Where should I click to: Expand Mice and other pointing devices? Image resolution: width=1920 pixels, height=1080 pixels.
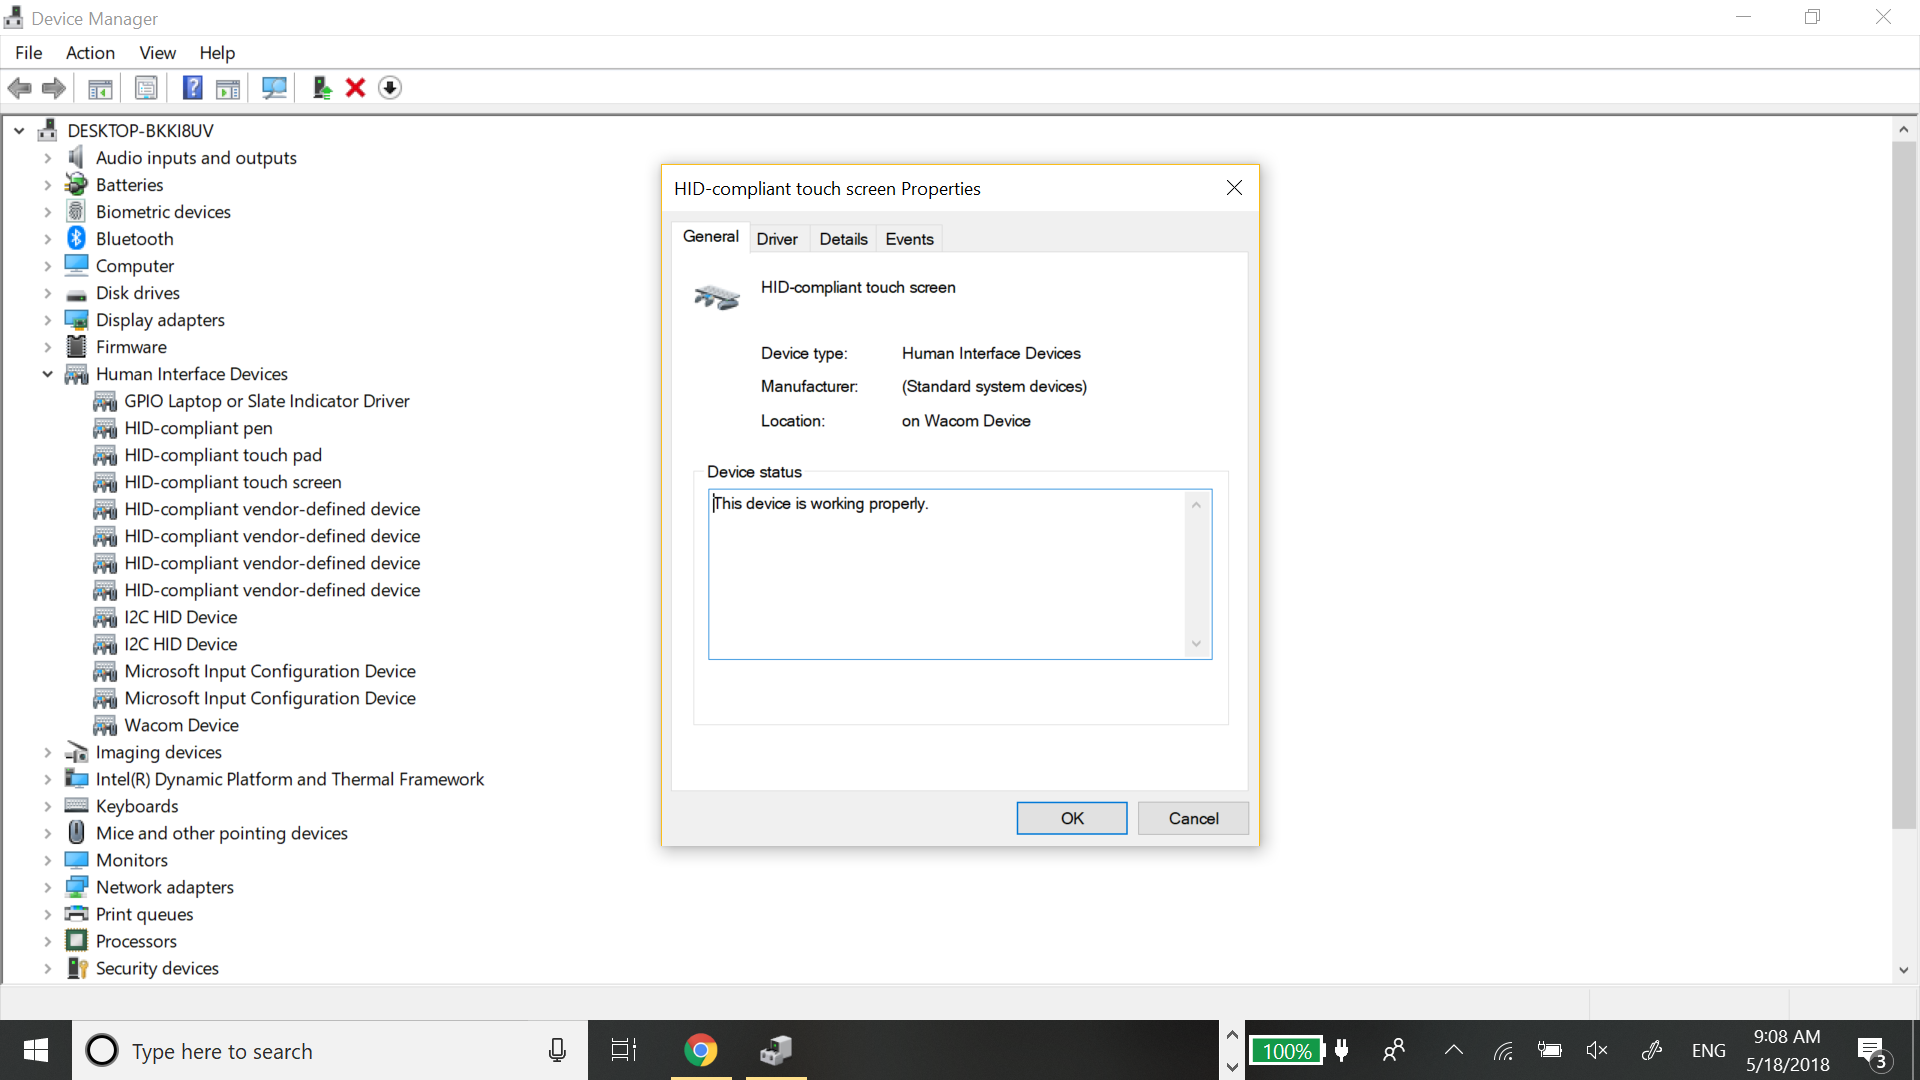tap(47, 833)
